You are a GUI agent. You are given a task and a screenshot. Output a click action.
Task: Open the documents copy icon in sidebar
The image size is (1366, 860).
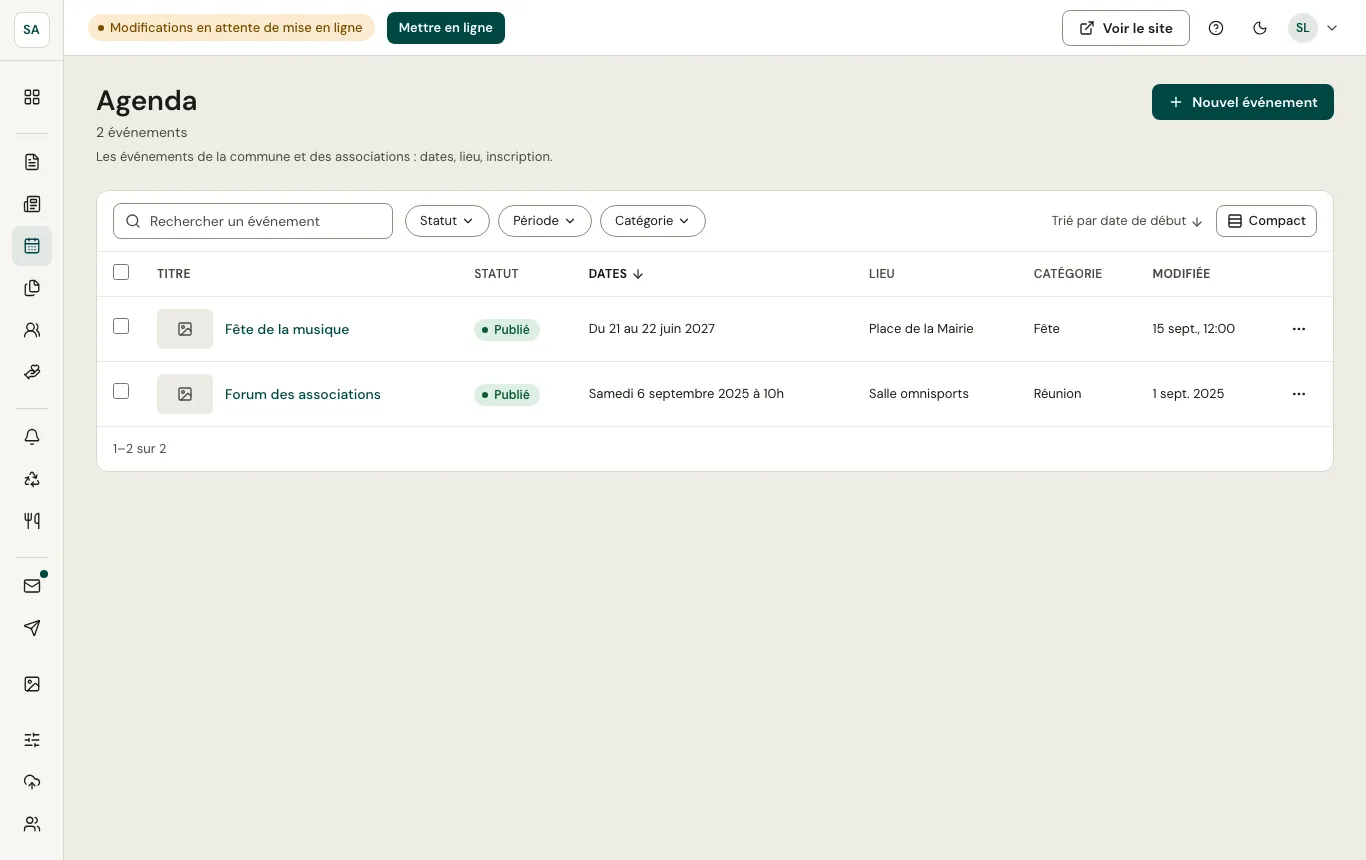point(32,288)
